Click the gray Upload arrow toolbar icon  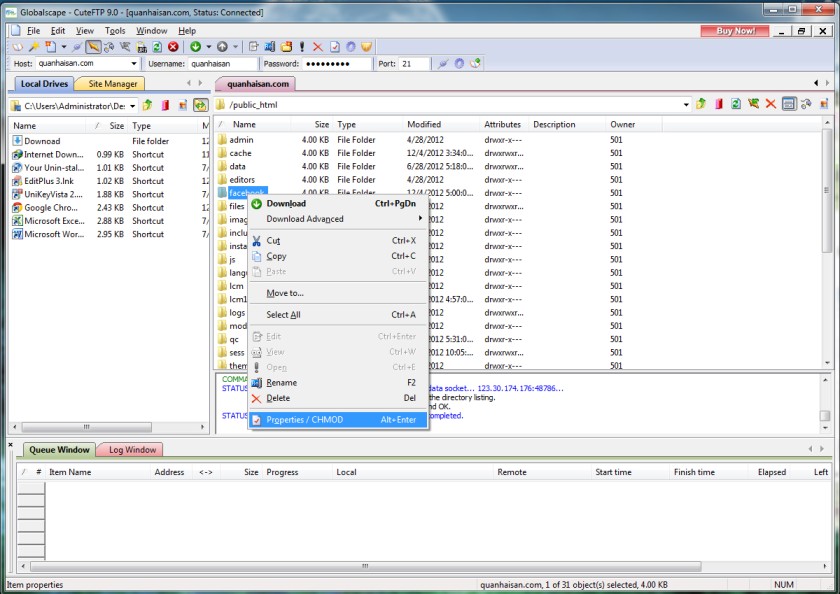pos(222,47)
